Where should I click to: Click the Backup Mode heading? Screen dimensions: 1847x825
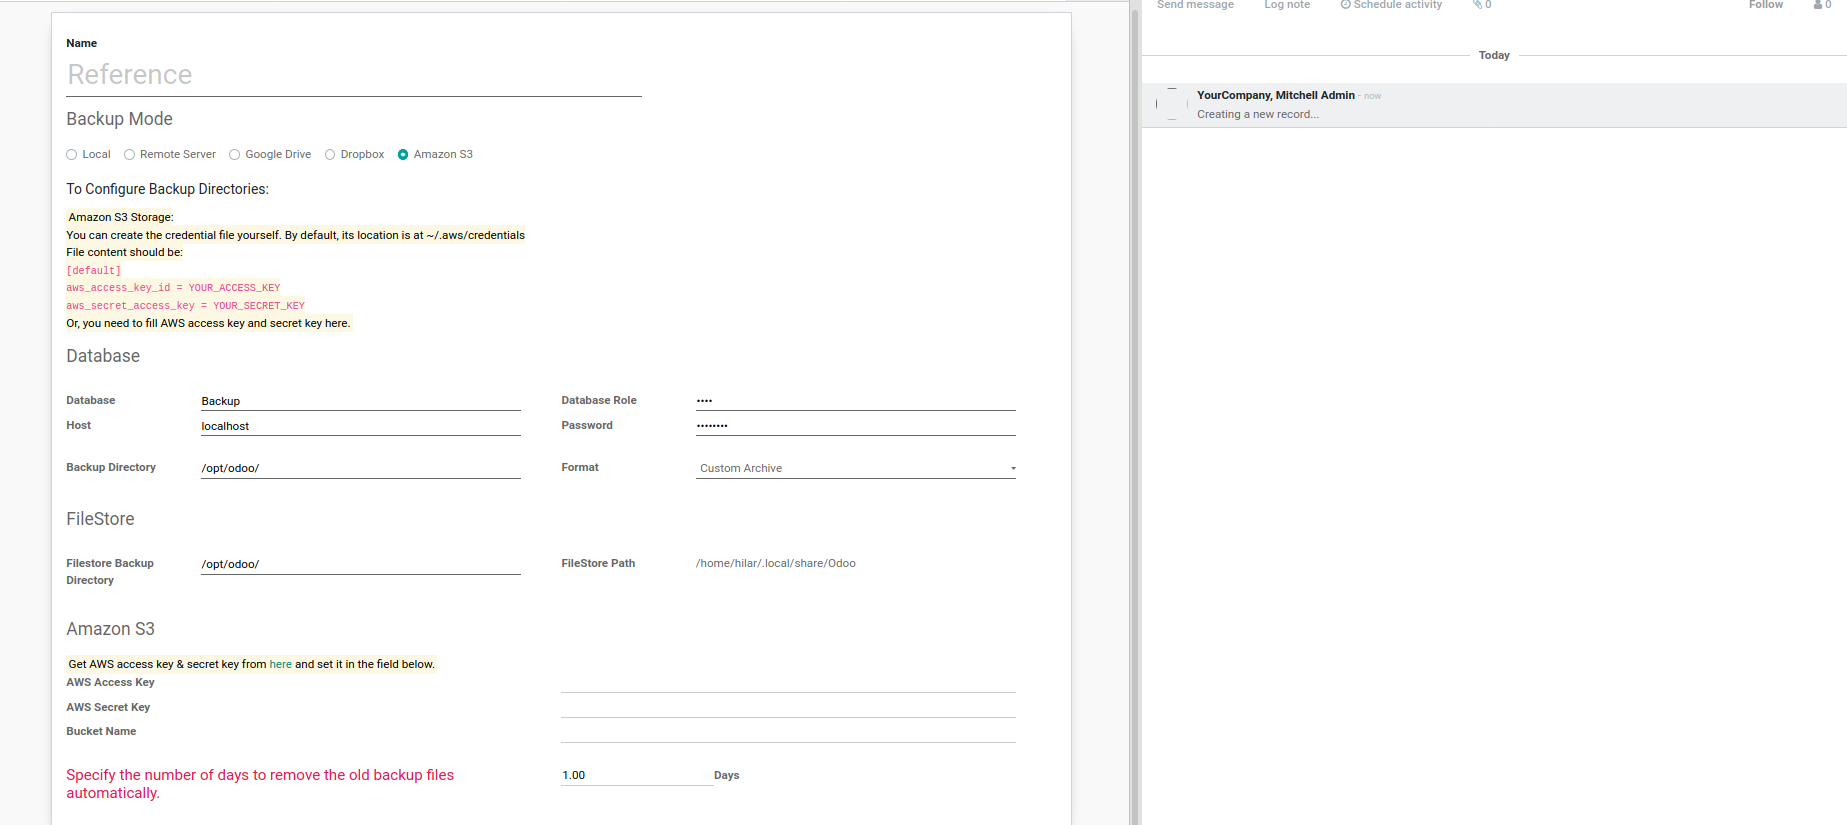pos(119,119)
